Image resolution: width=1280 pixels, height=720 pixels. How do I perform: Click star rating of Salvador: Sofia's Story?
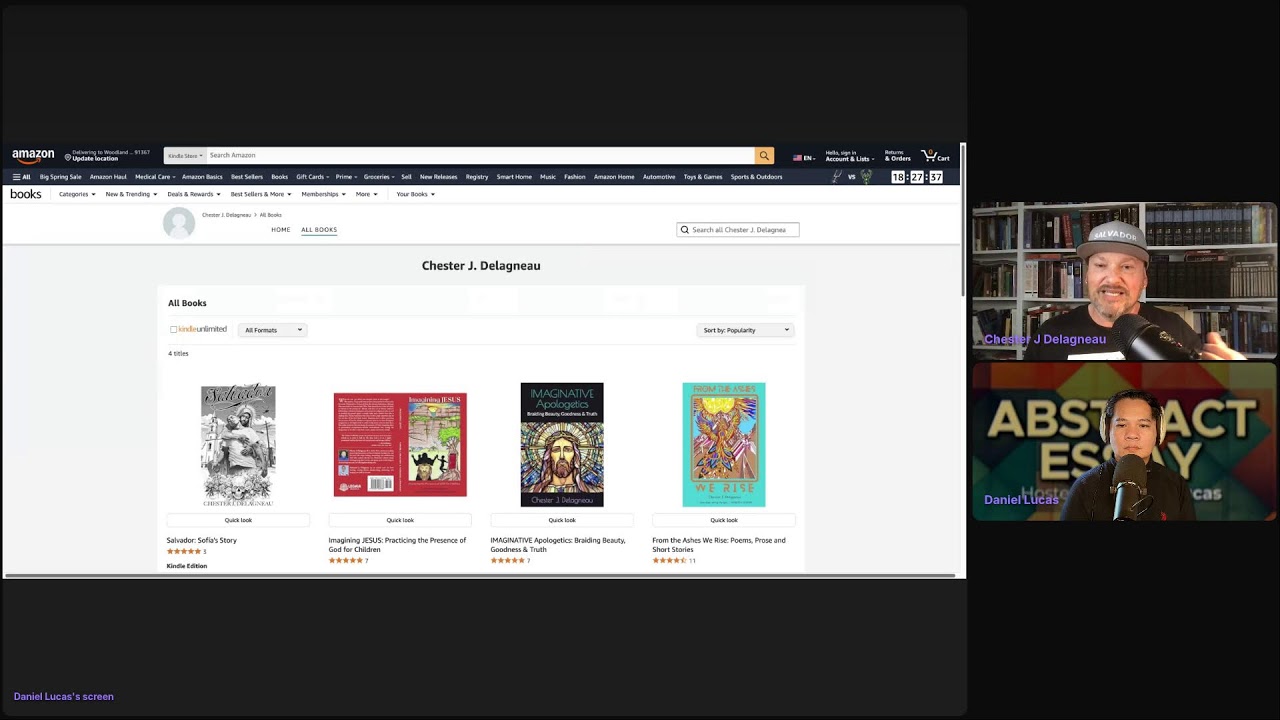(184, 552)
